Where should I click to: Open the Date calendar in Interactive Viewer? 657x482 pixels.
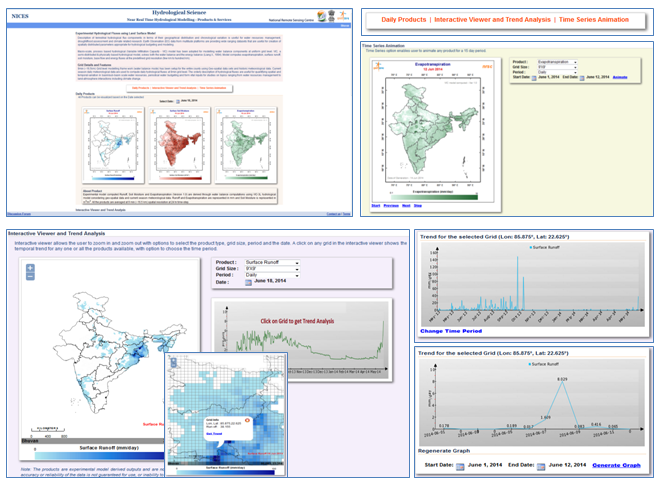[248, 282]
